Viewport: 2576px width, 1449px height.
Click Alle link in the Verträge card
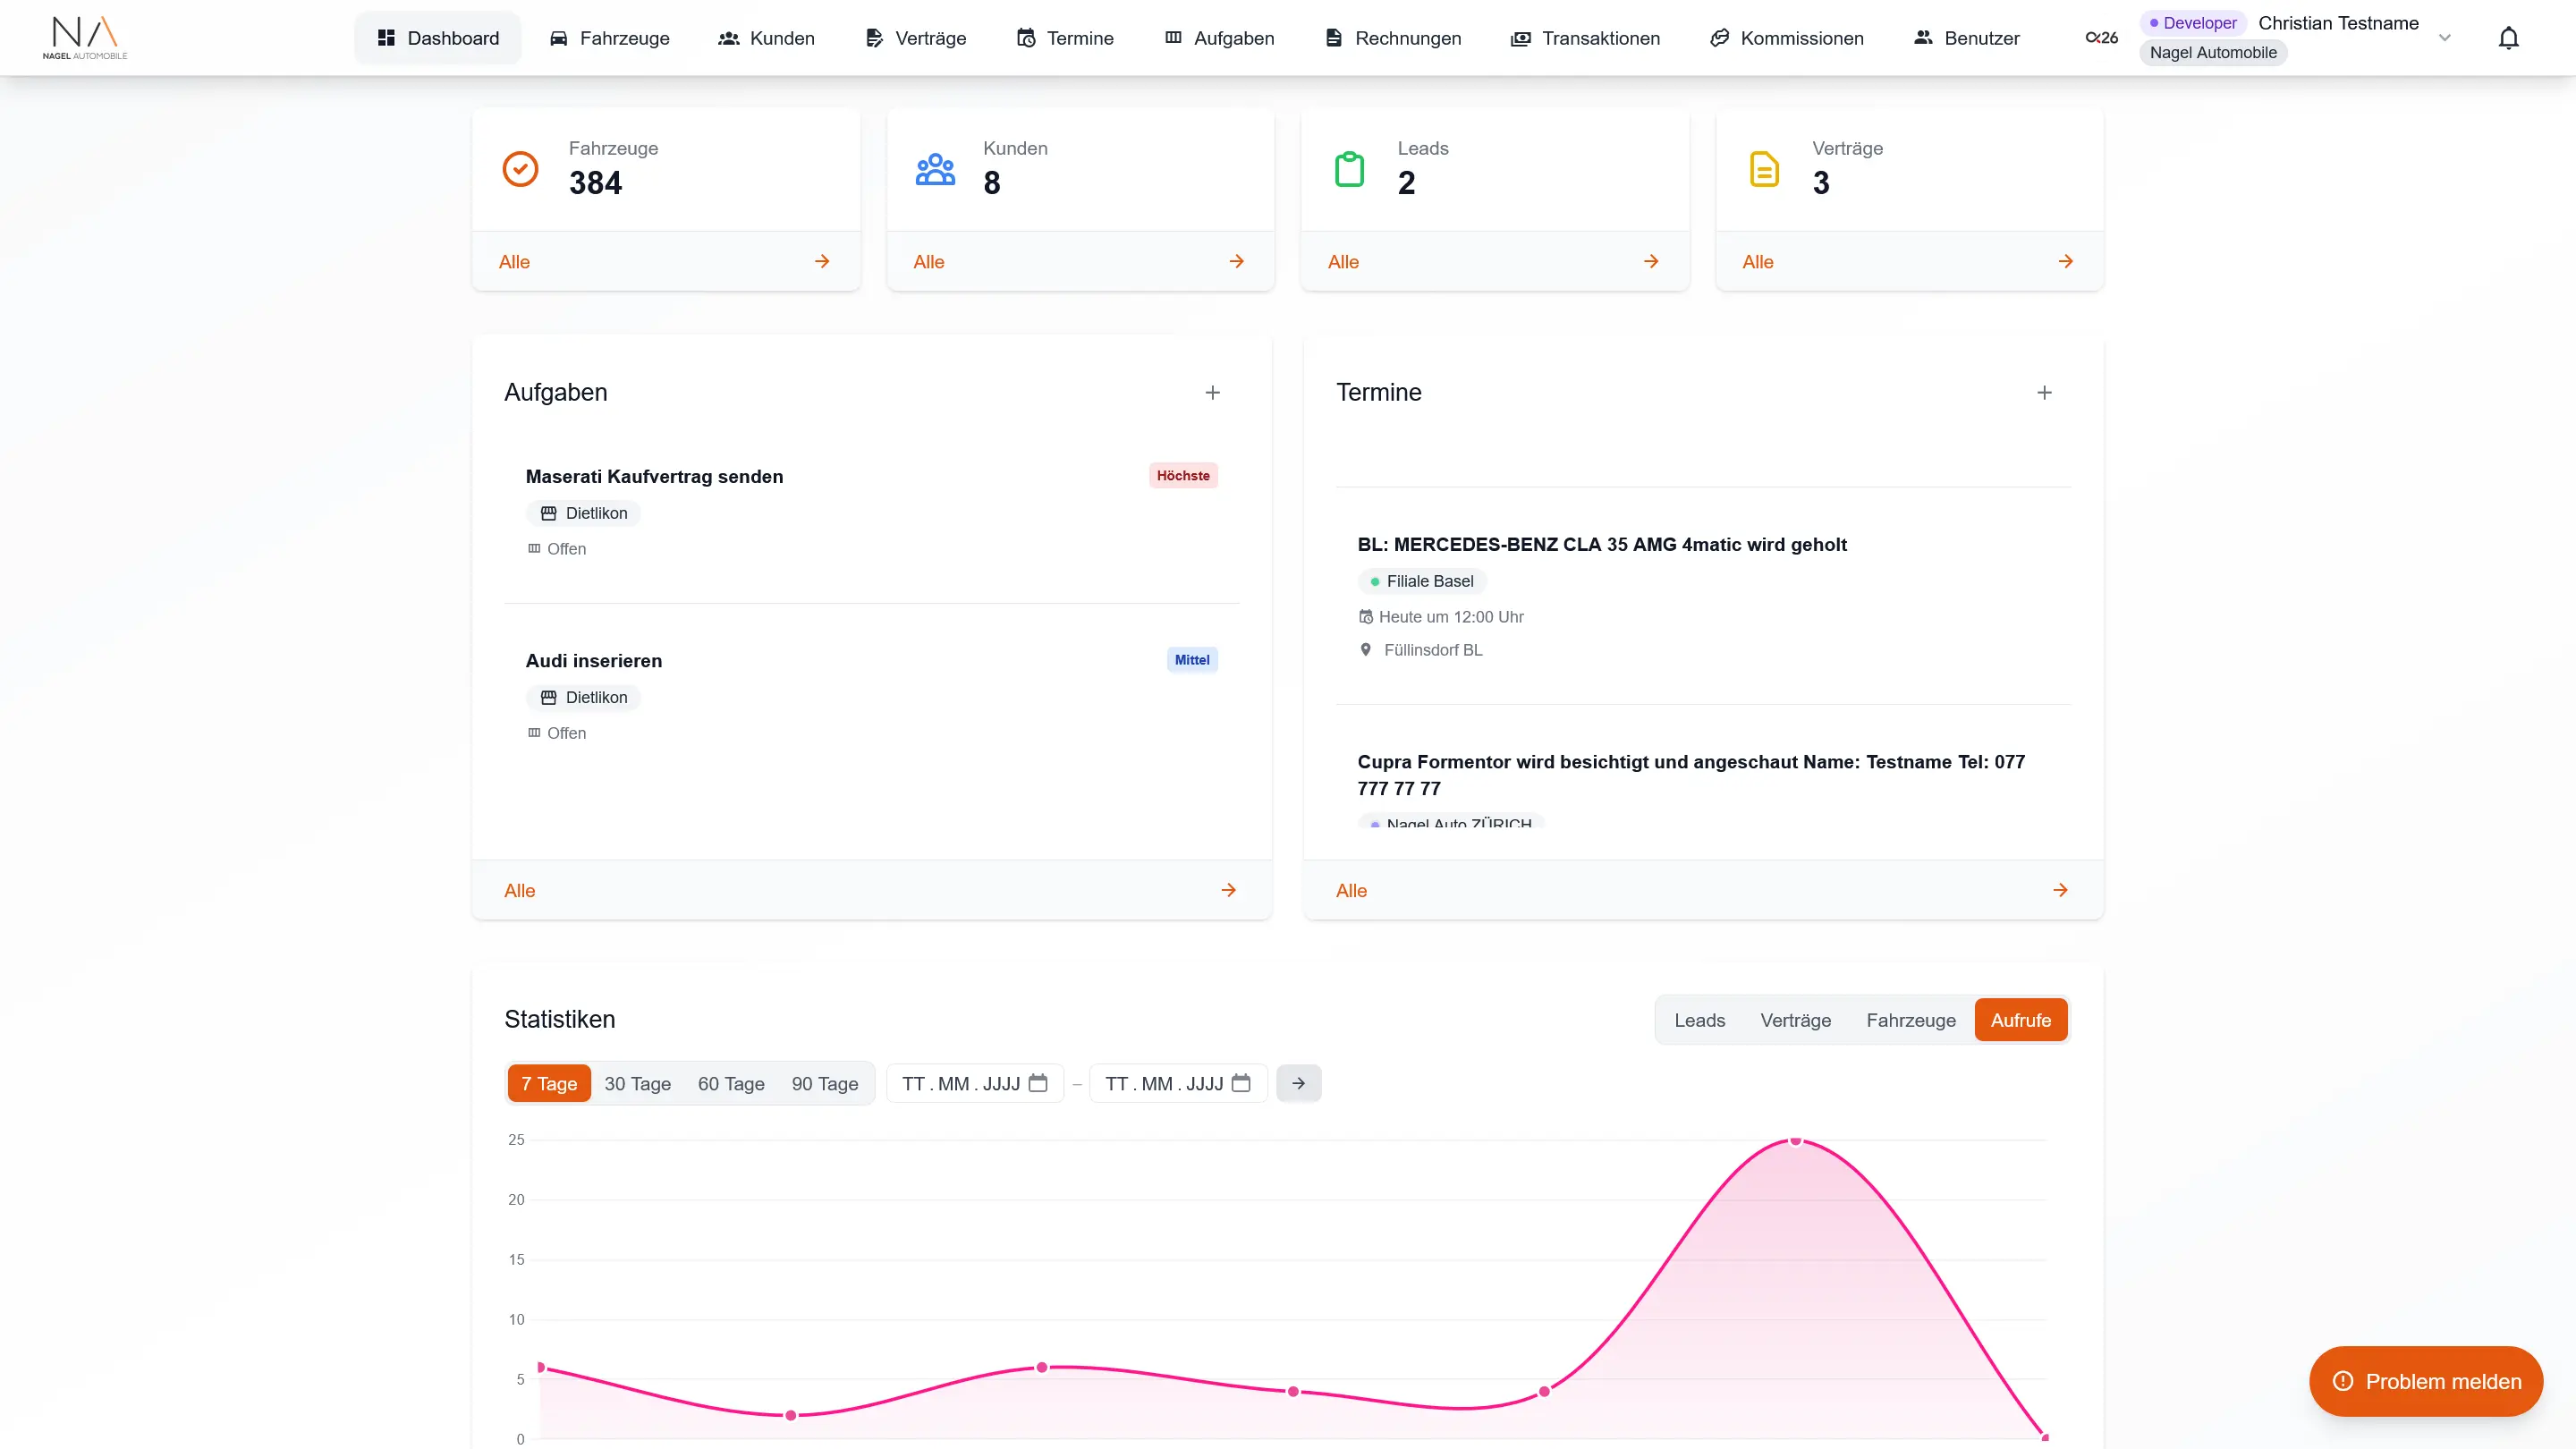(x=1757, y=262)
